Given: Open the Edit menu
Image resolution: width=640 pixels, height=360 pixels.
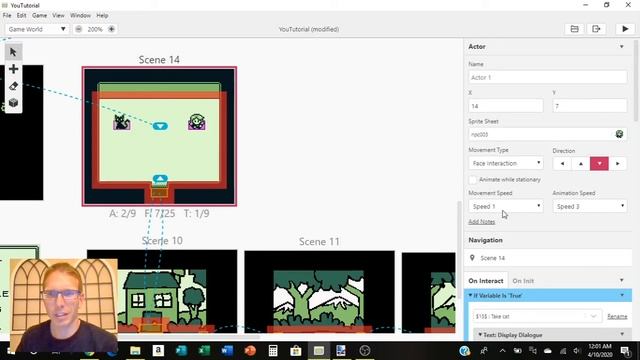Looking at the screenshot, I should (x=21, y=15).
